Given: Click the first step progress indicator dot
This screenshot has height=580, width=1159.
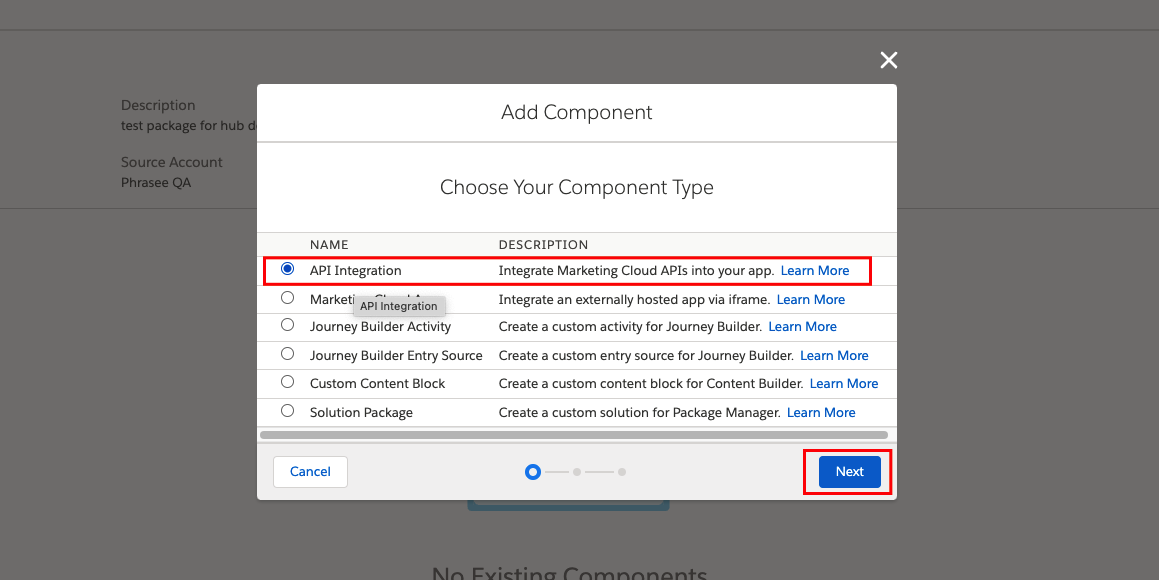Looking at the screenshot, I should 533,472.
